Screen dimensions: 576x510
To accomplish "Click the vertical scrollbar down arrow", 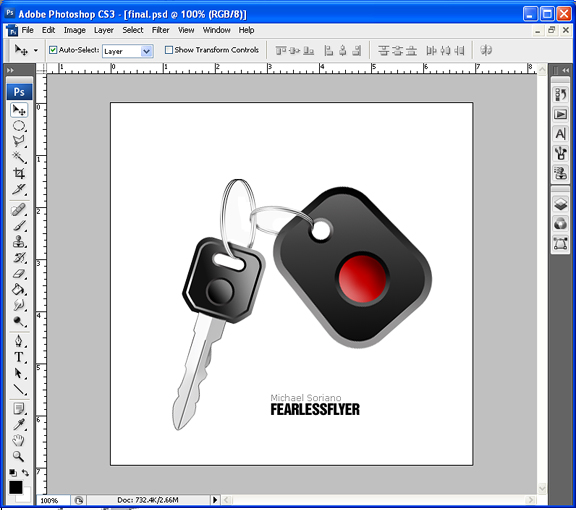I will (542, 488).
